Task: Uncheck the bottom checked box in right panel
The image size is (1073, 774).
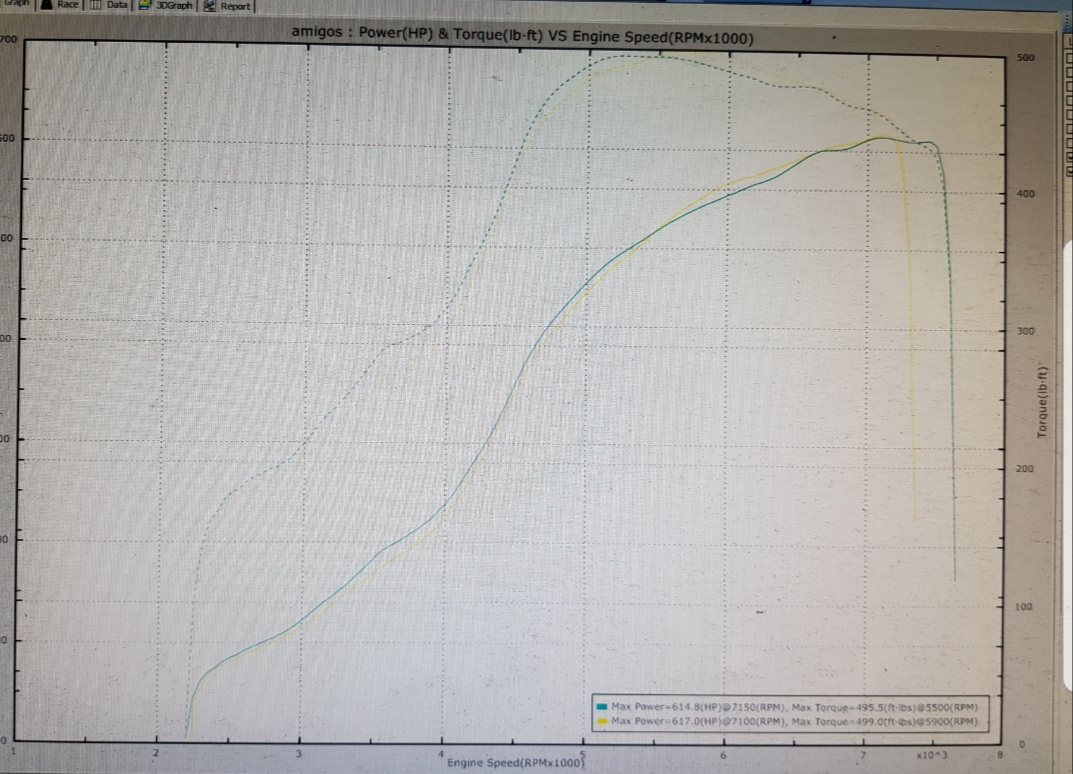Action: pos(1068,169)
